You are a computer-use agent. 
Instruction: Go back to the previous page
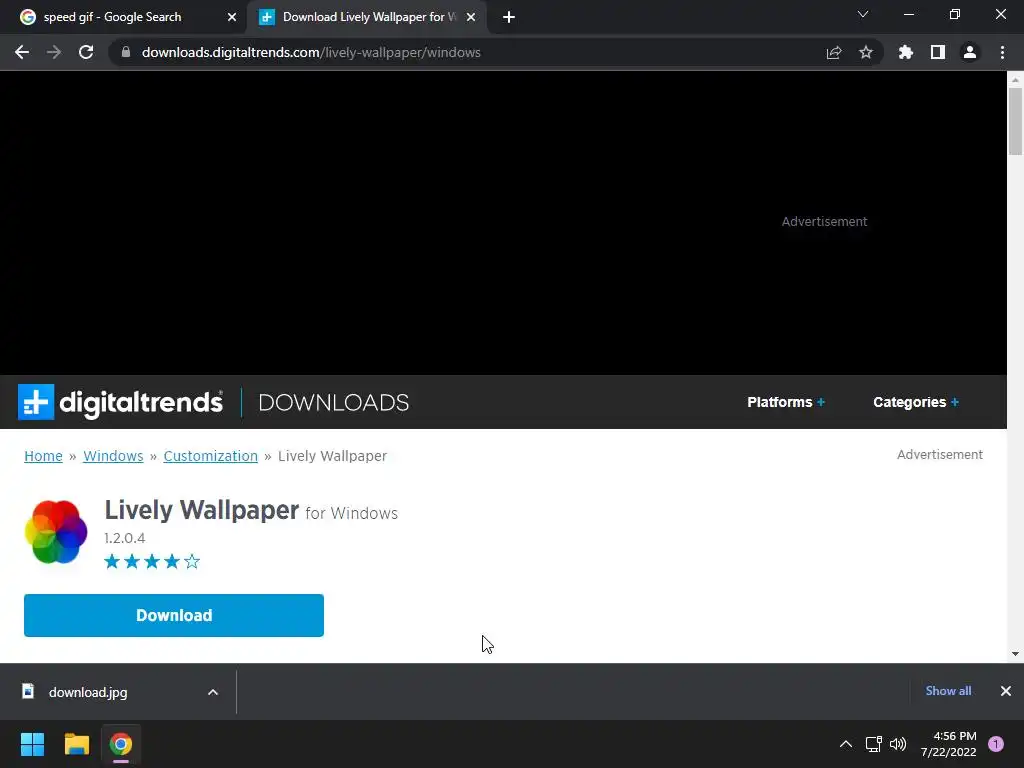(22, 52)
